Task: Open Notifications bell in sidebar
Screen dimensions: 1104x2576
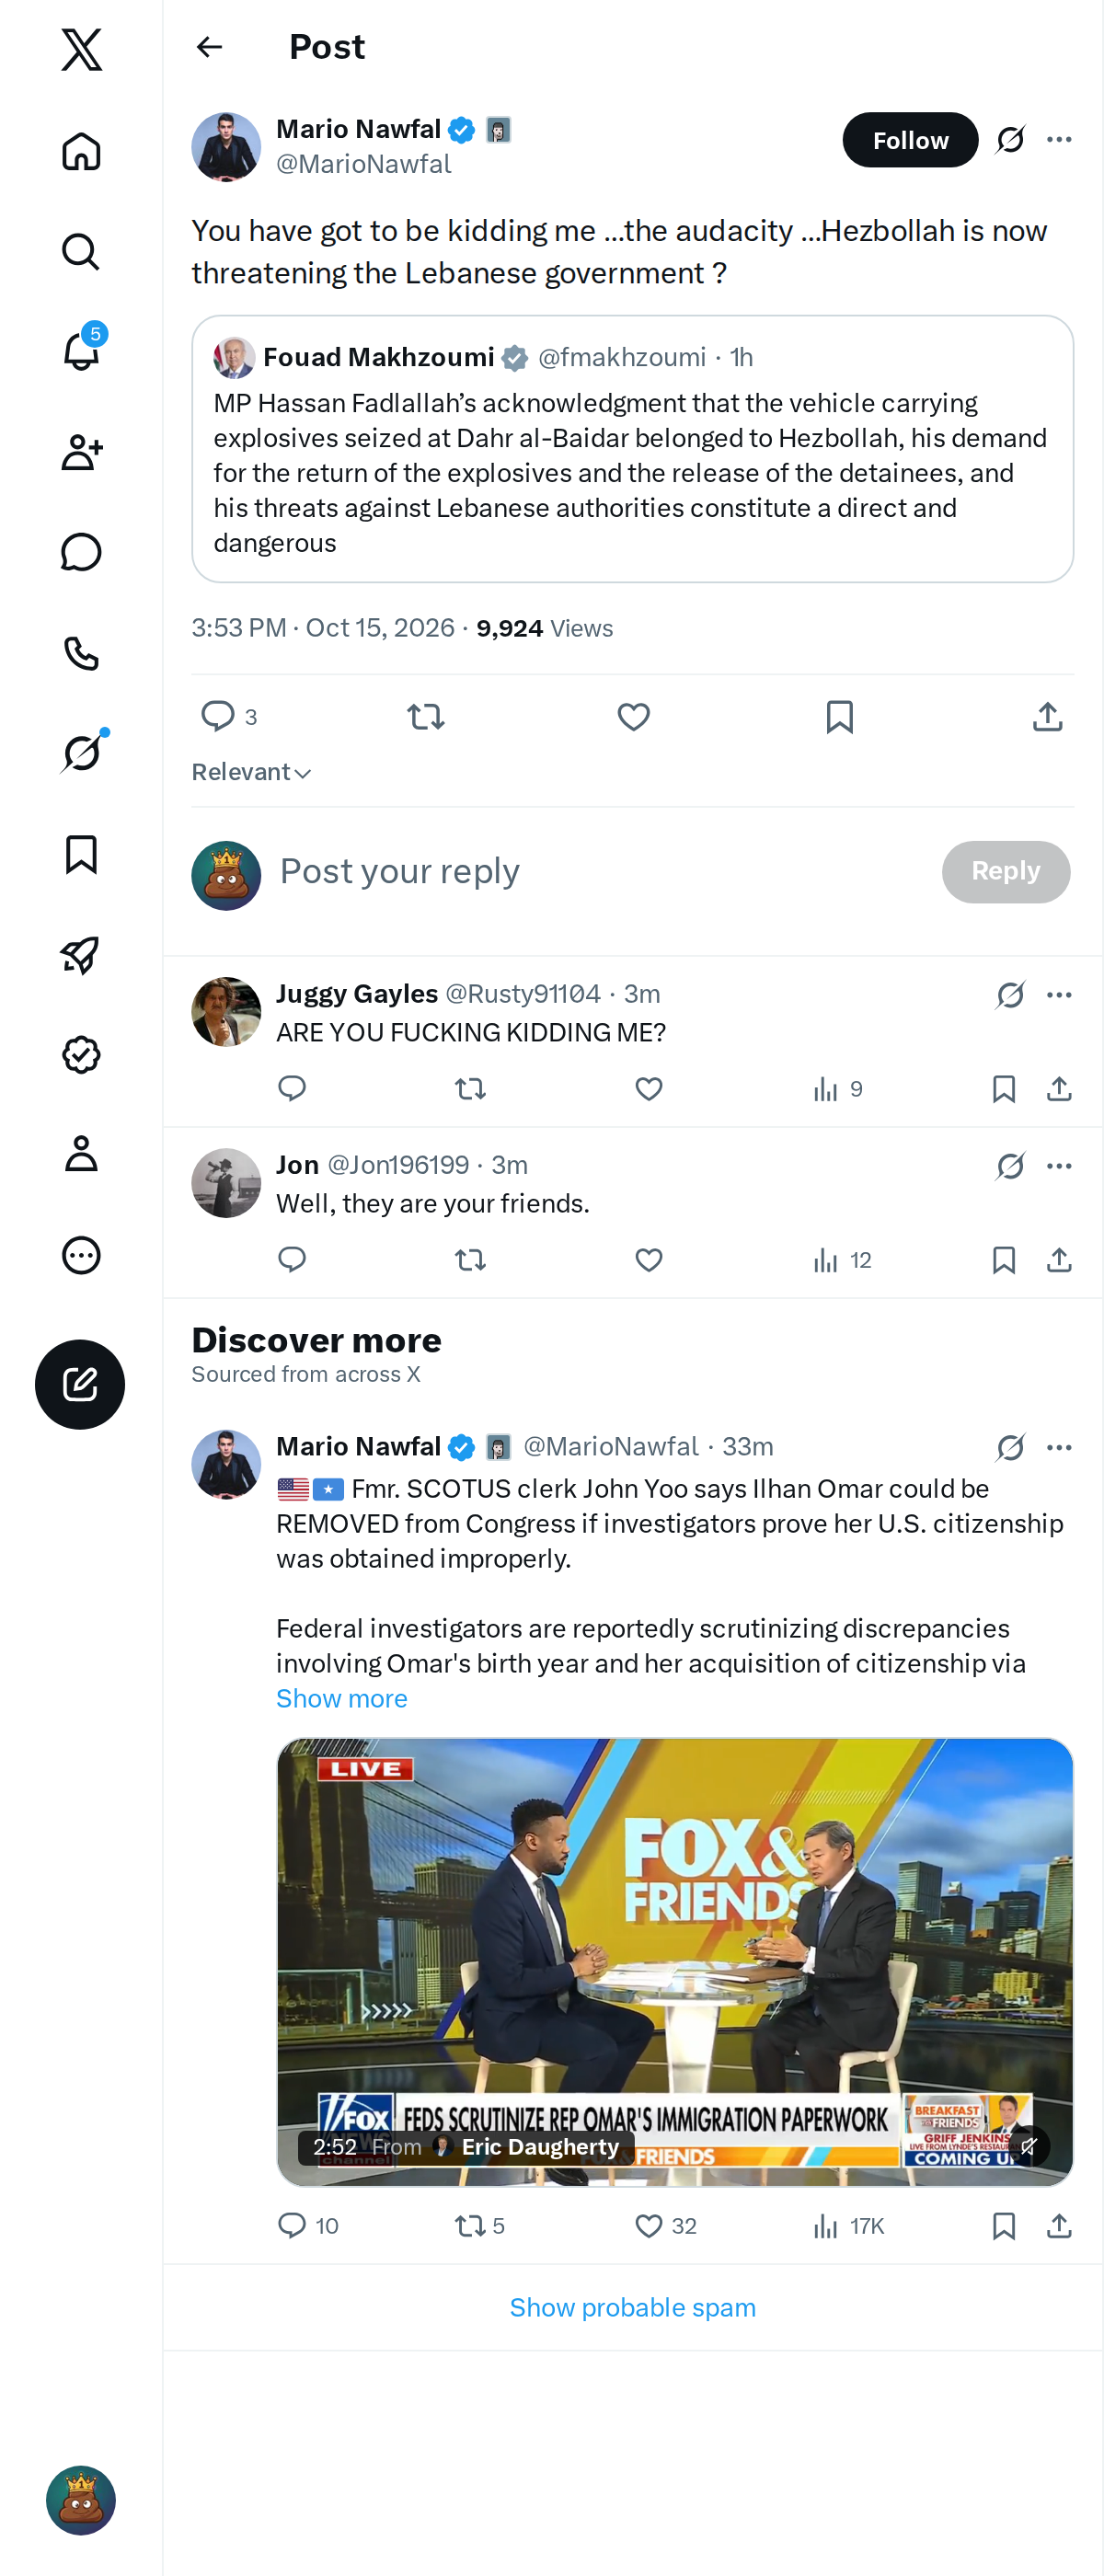Action: coord(81,351)
